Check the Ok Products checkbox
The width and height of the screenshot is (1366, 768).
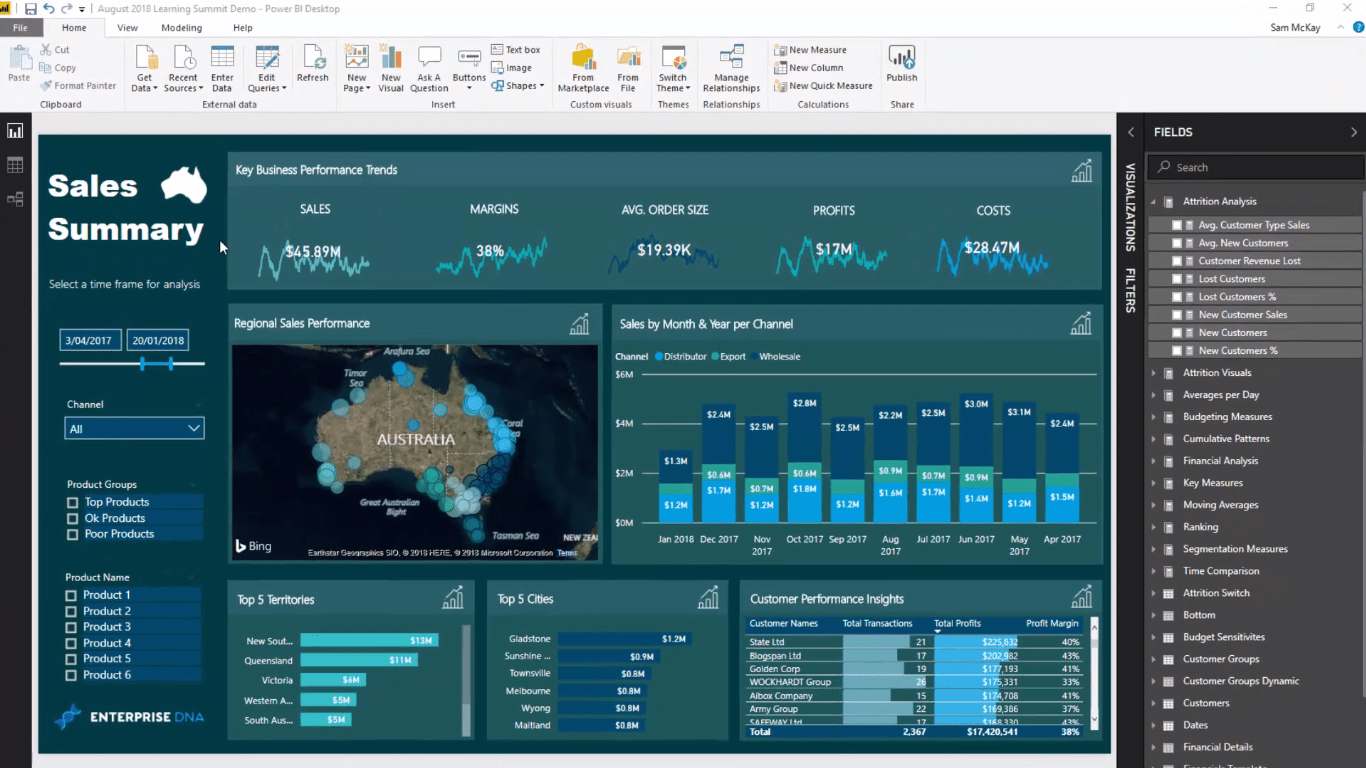[x=72, y=519]
